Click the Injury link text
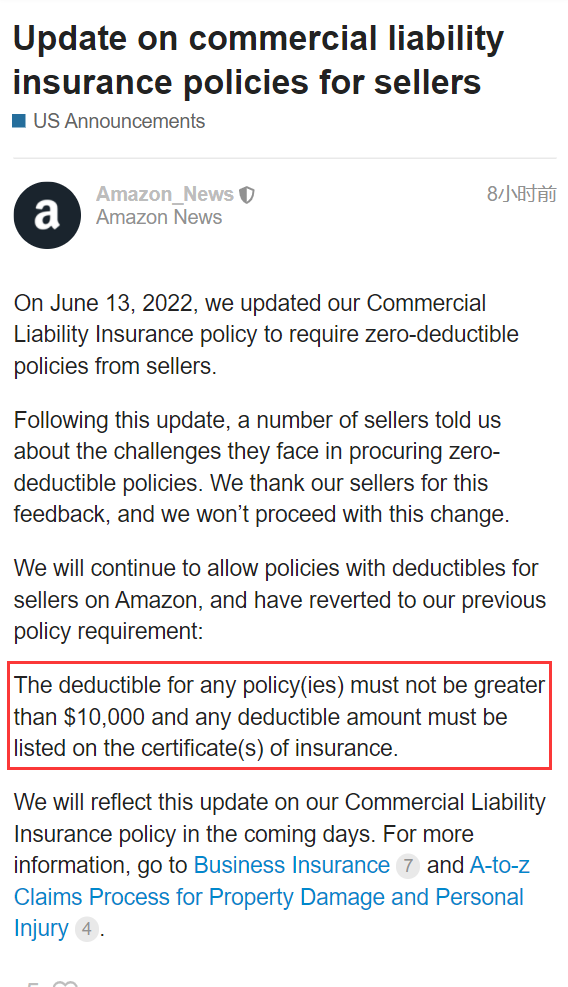This screenshot has width=568, height=987. pos(41,928)
